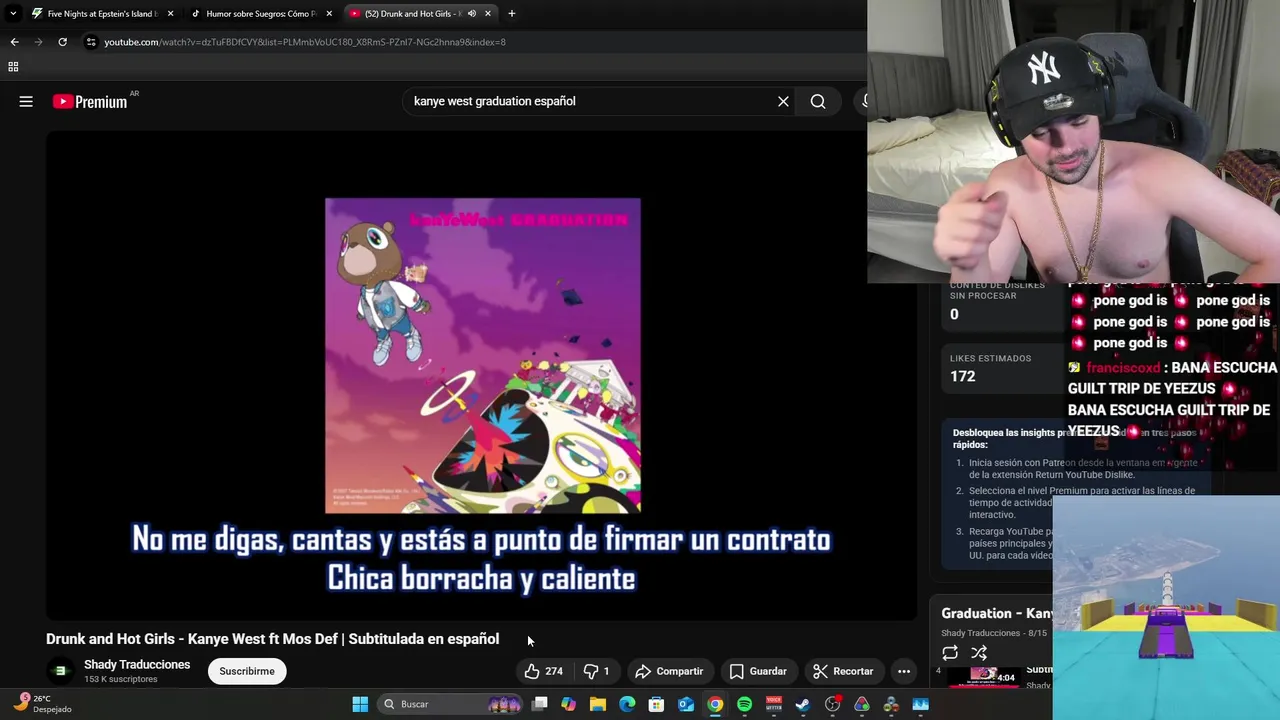
Task: Click the Graduation album cover video
Action: (x=482, y=355)
